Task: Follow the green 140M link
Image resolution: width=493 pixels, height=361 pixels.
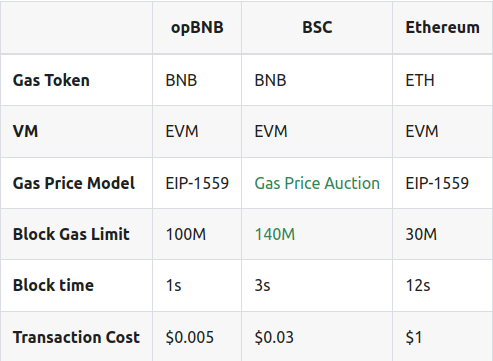Action: click(275, 234)
